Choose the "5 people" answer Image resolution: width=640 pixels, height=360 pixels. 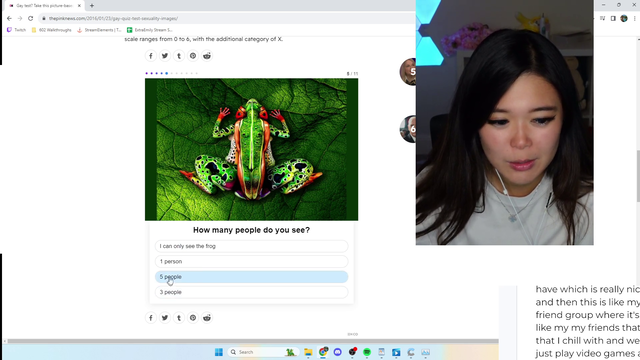pyautogui.click(x=251, y=277)
